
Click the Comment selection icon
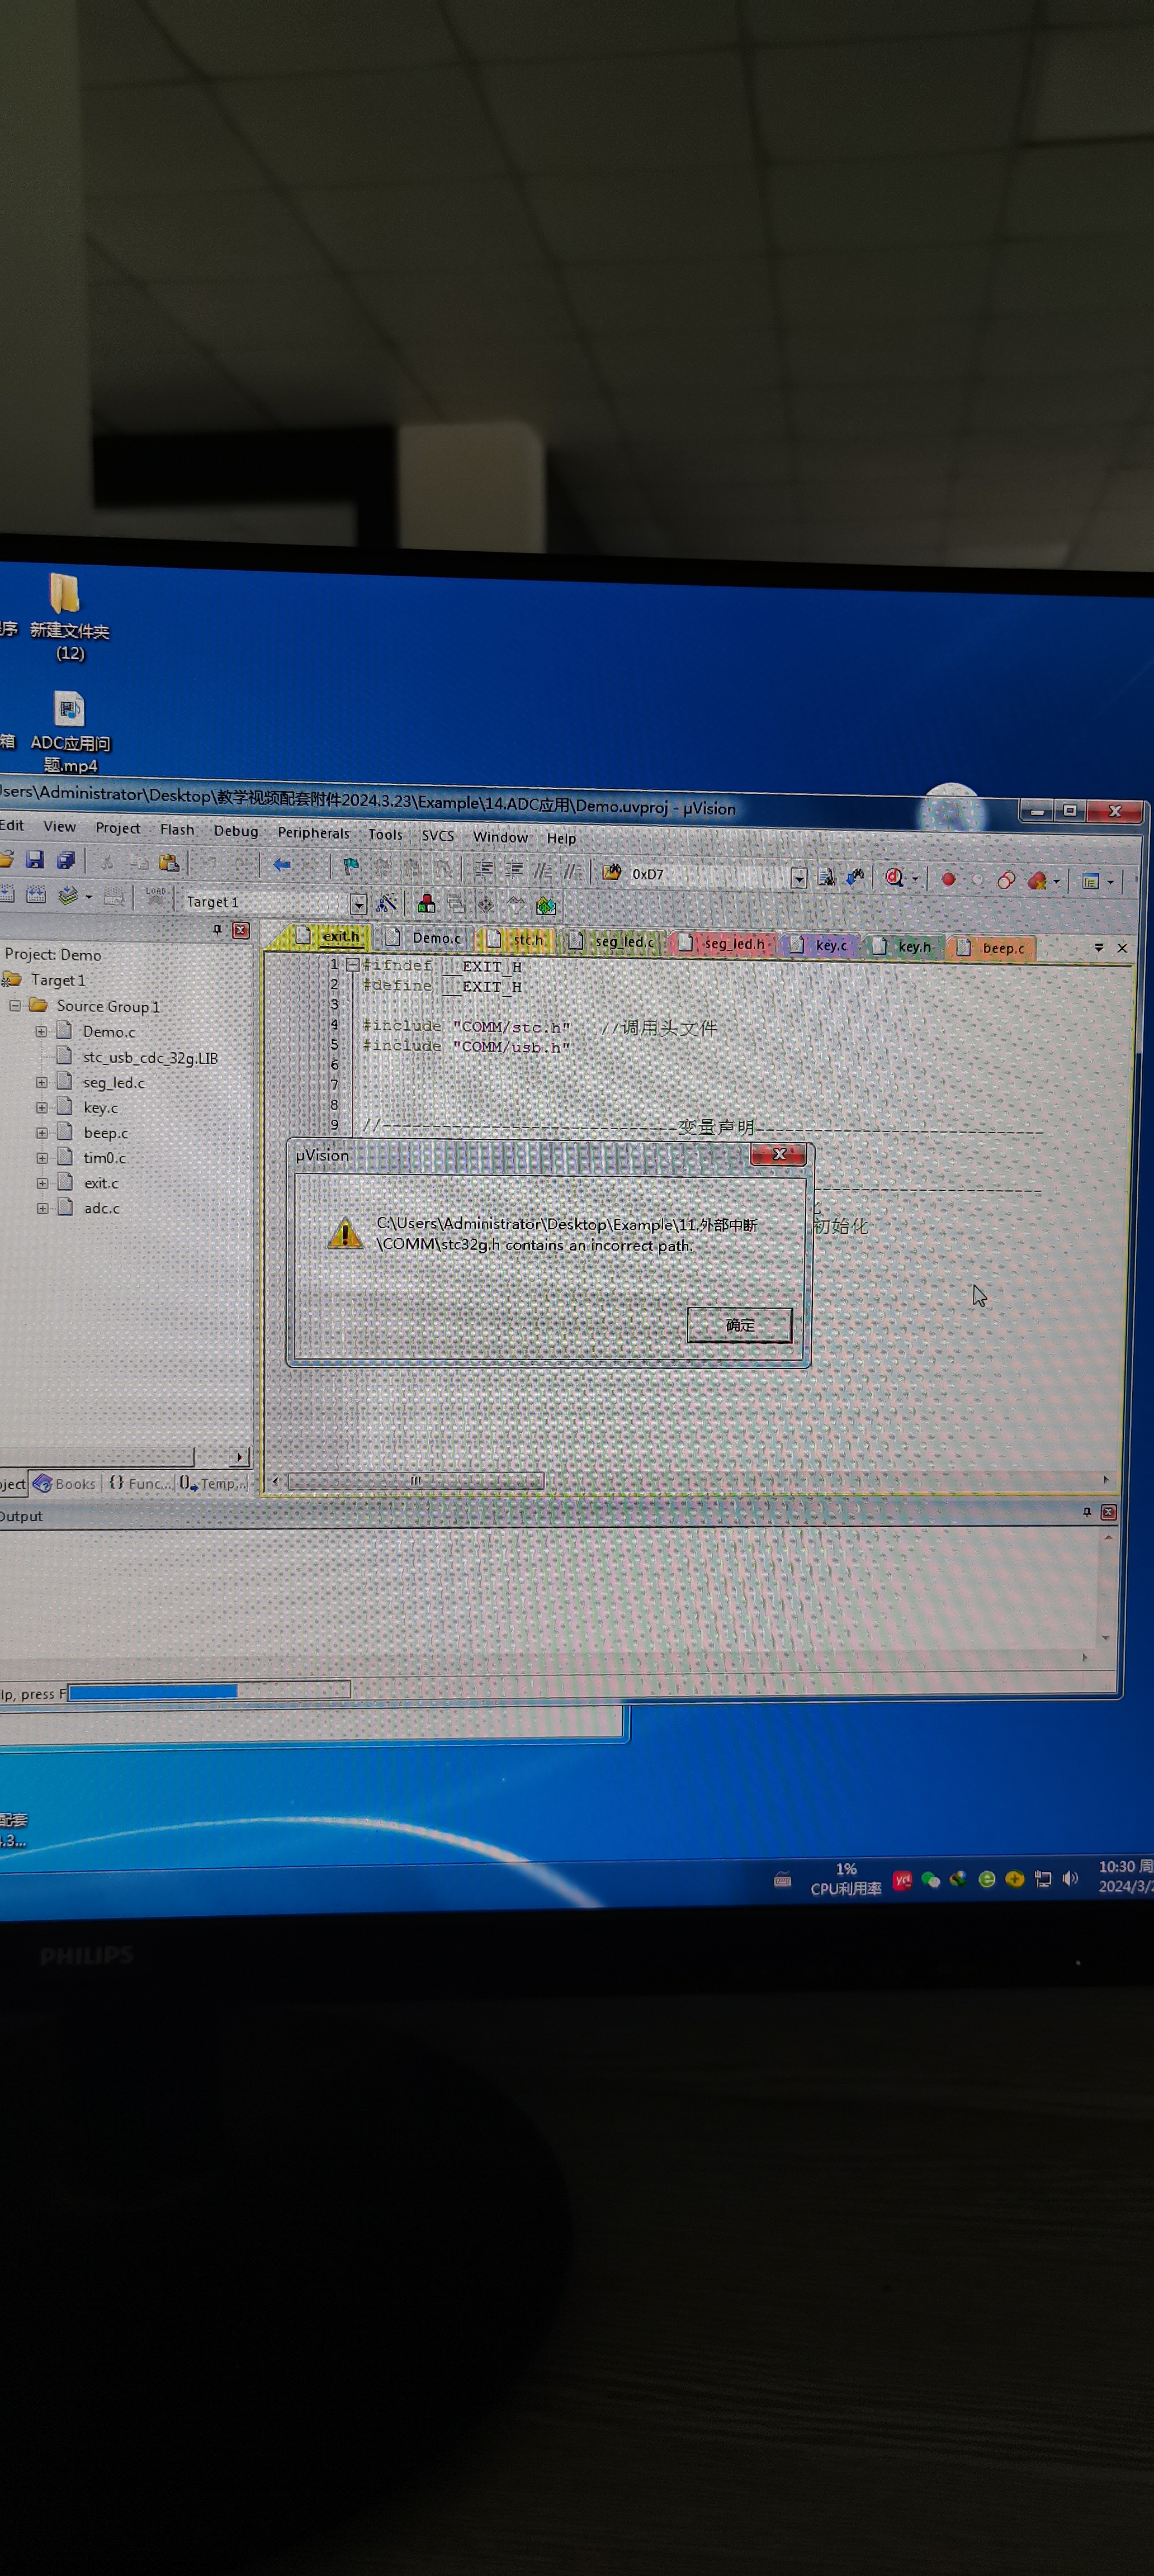click(543, 870)
